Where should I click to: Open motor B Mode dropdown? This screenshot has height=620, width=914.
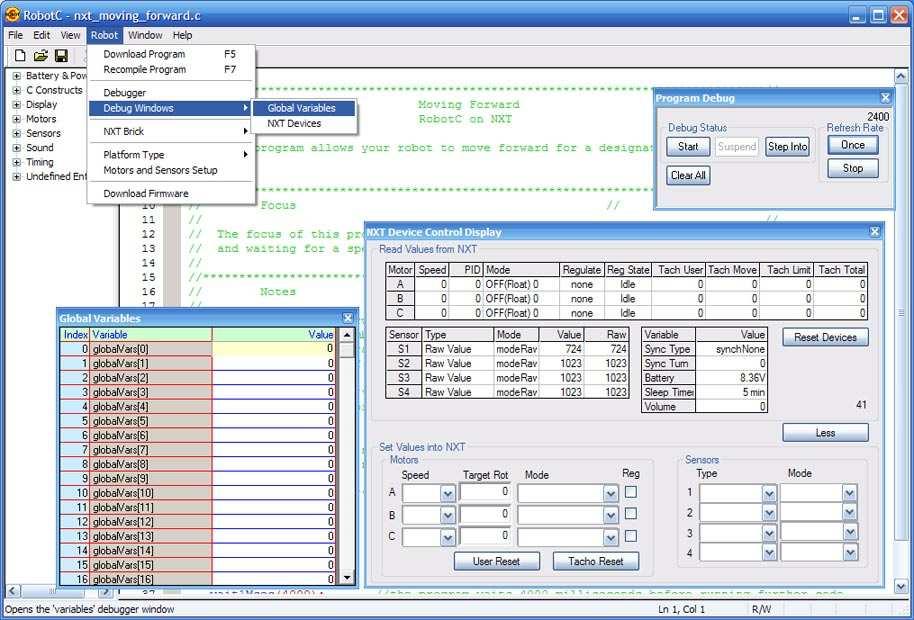pos(610,516)
